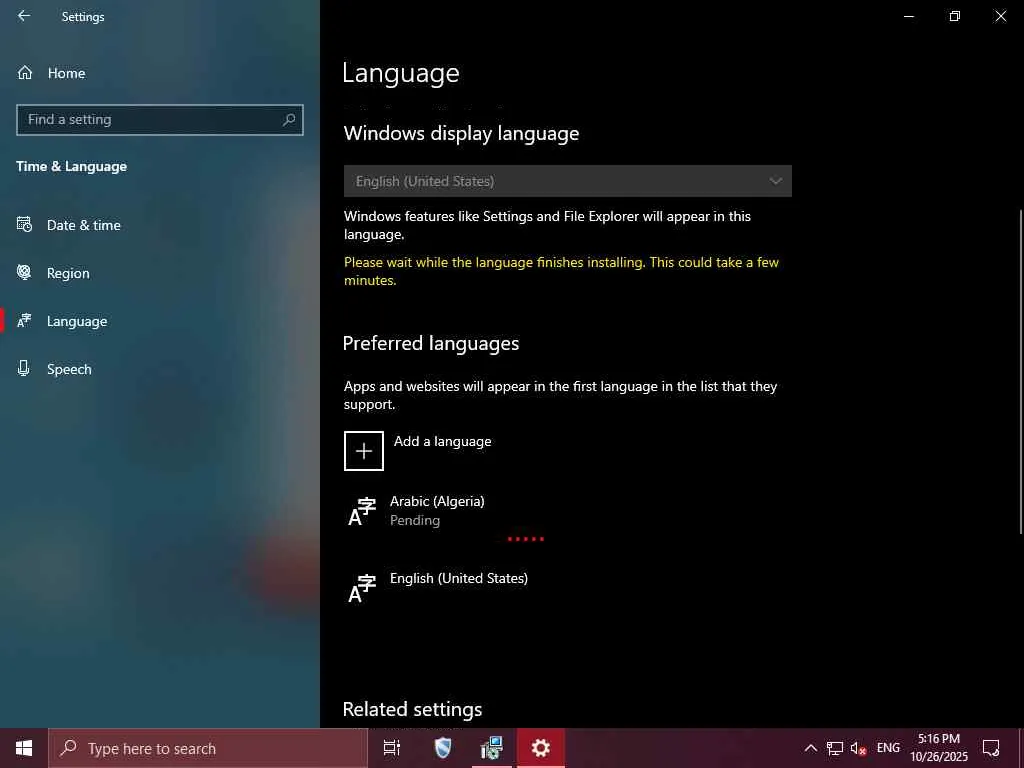The width and height of the screenshot is (1024, 768).
Task: Select the Arabic (Algeria) language entry
Action: coord(568,511)
